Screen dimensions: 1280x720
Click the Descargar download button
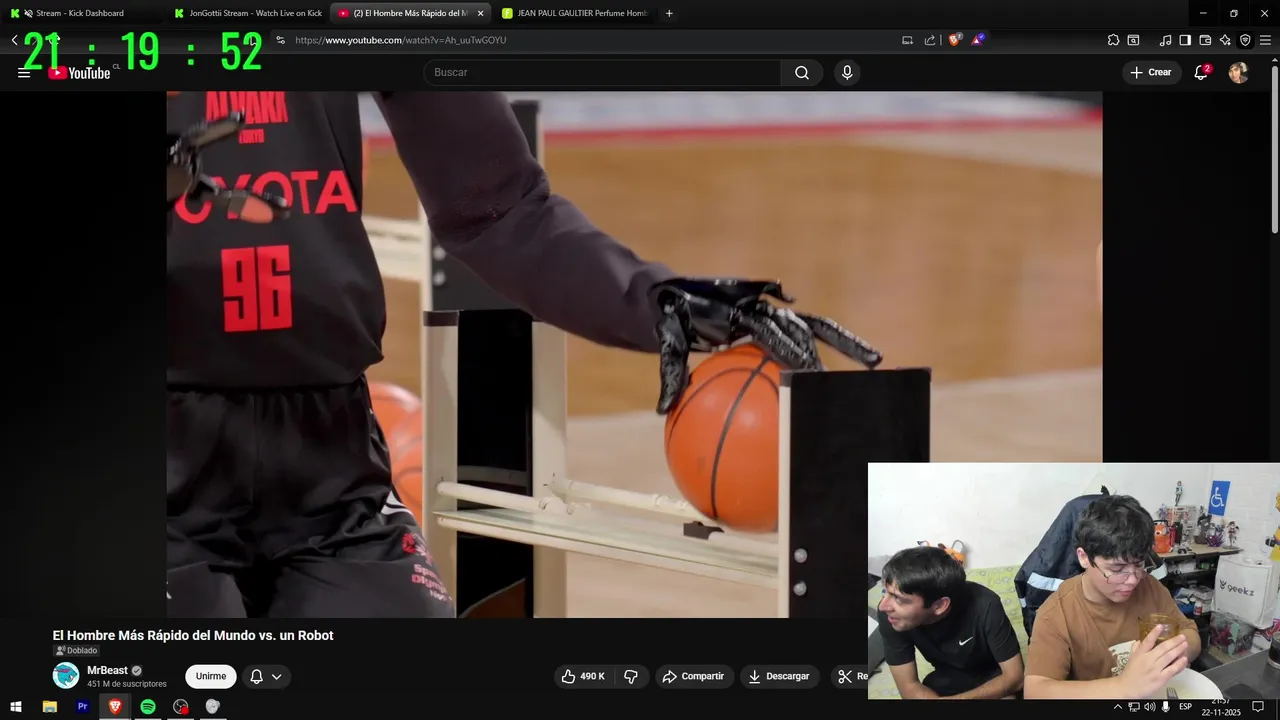(779, 676)
